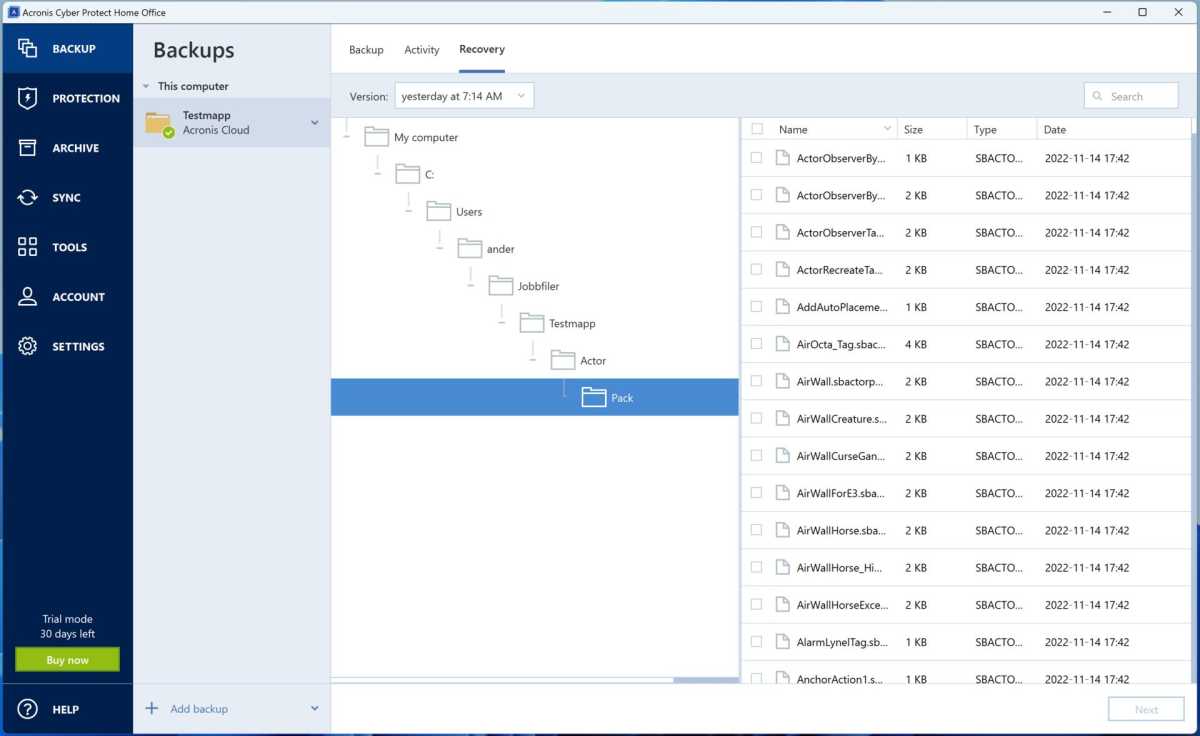The height and width of the screenshot is (736, 1200).
Task: Click the Archive shelf icon
Action: tap(27, 147)
